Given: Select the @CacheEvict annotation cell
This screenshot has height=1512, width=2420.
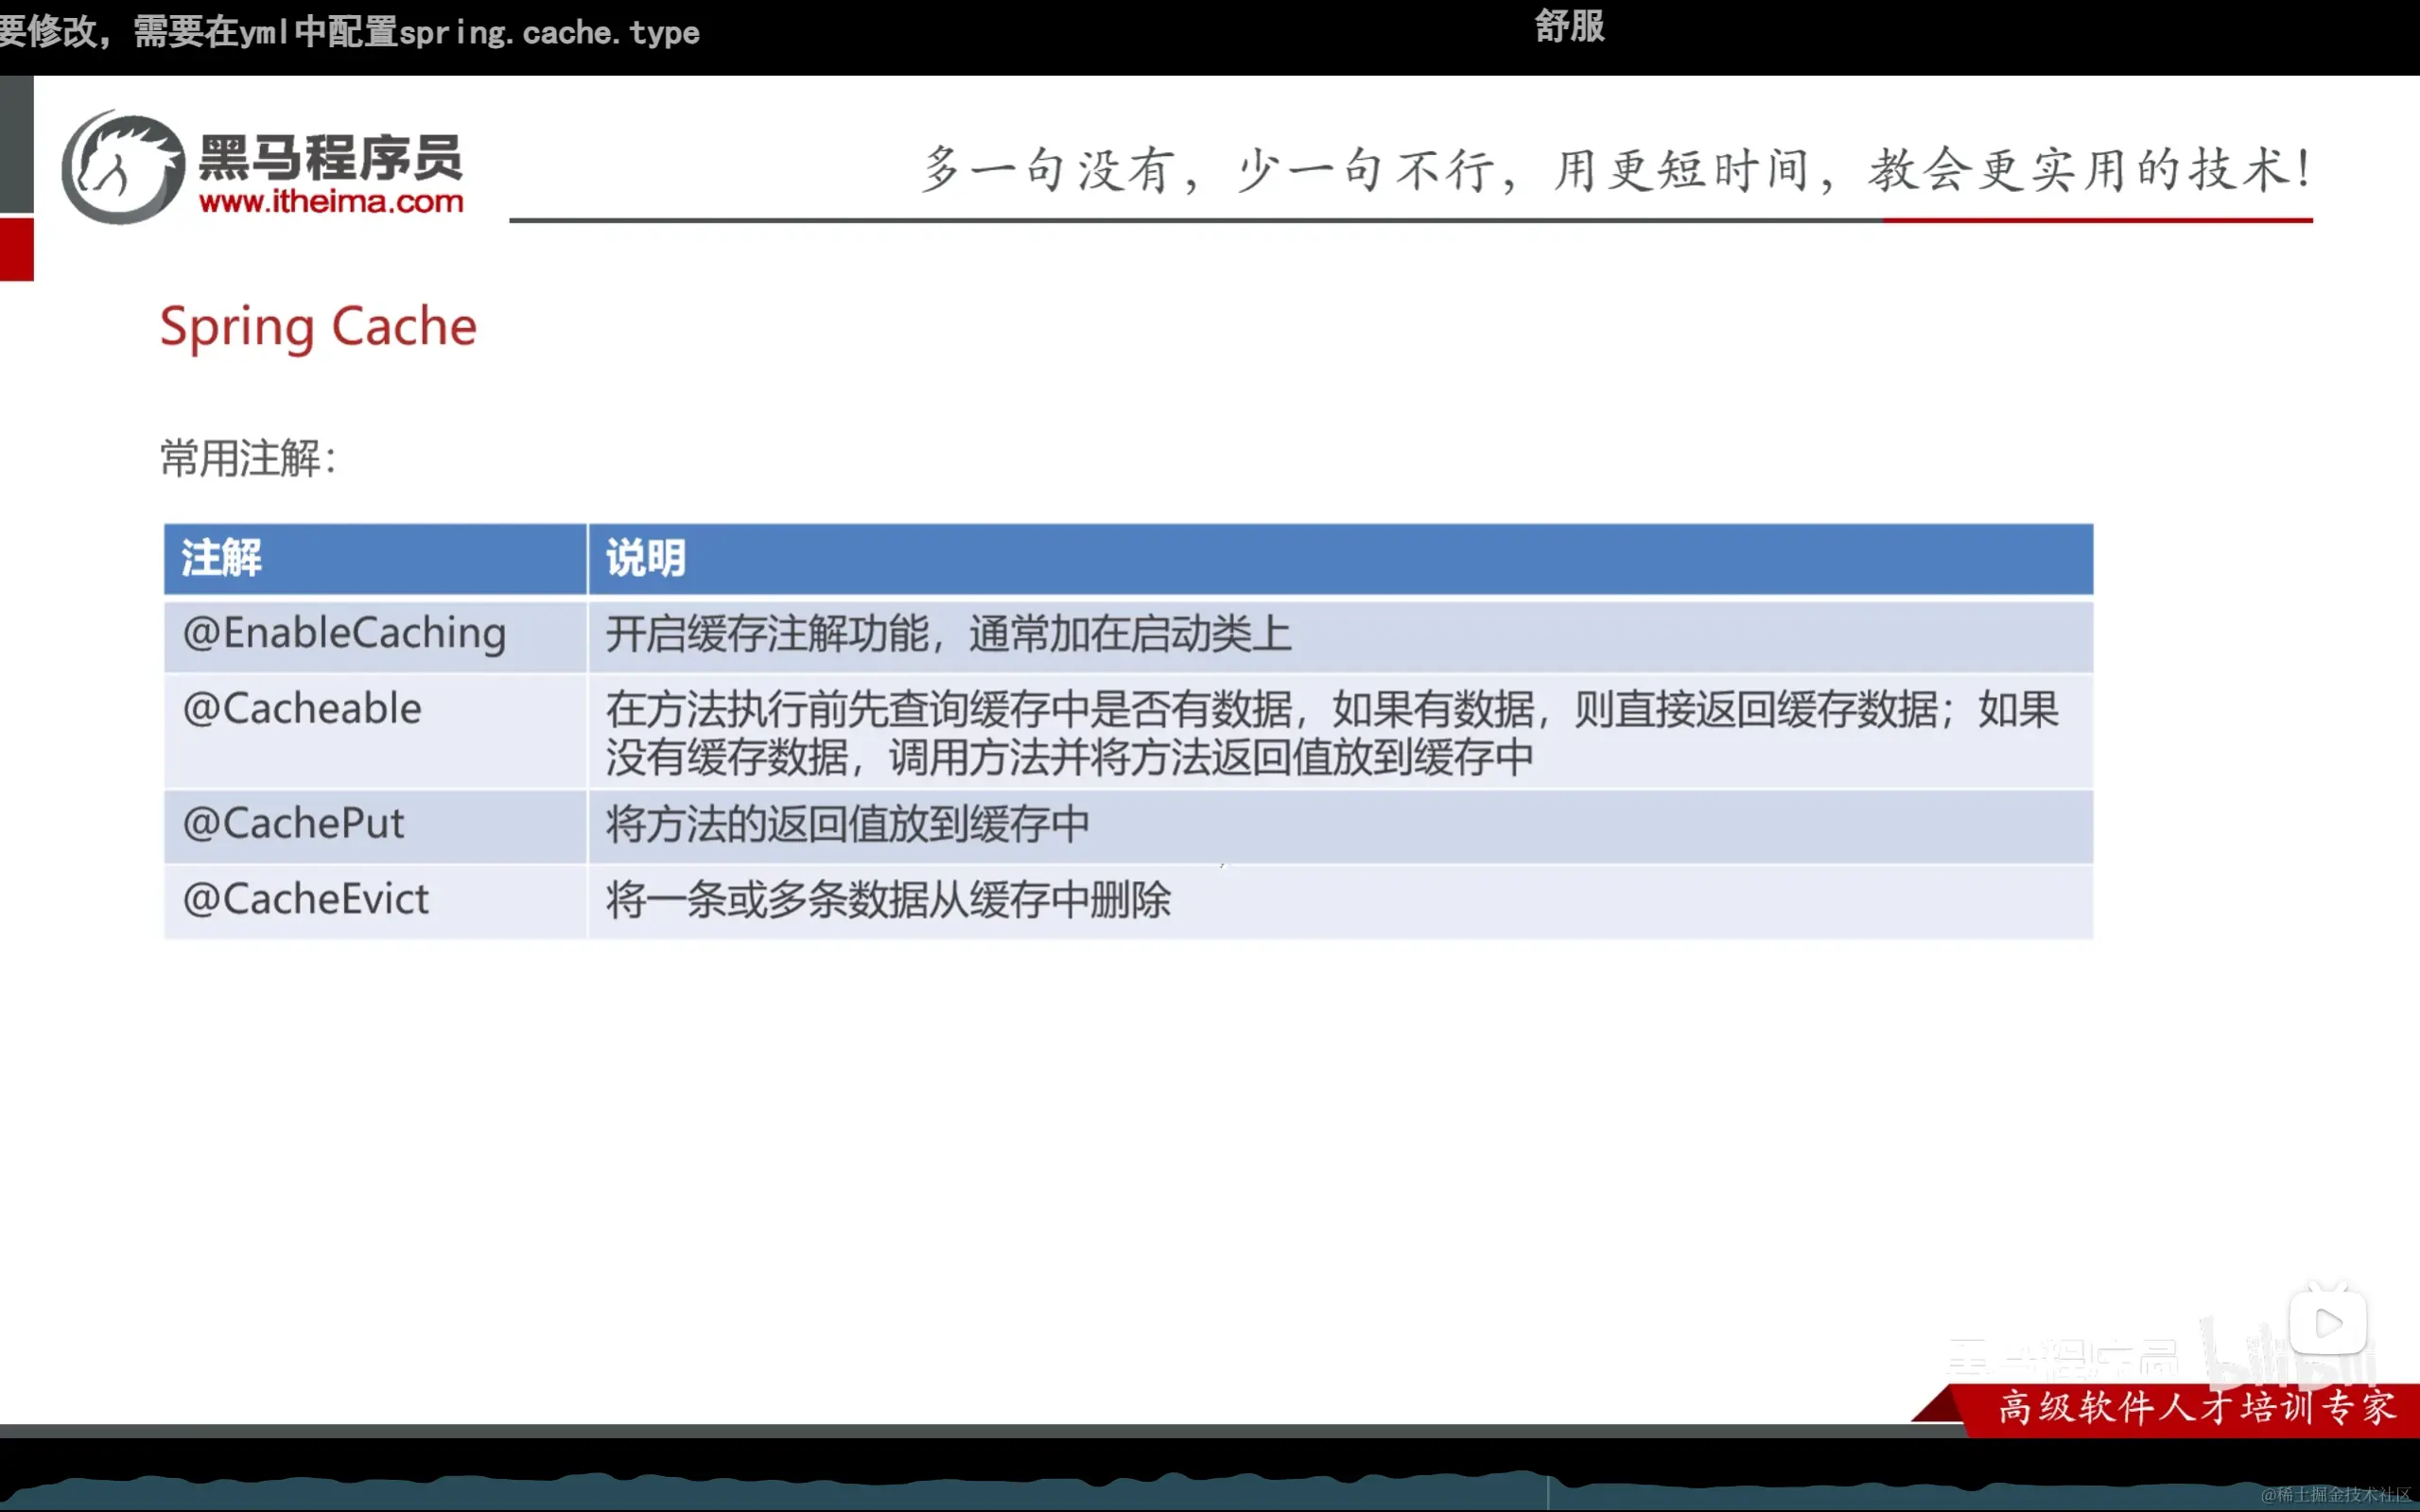Looking at the screenshot, I should tap(306, 899).
